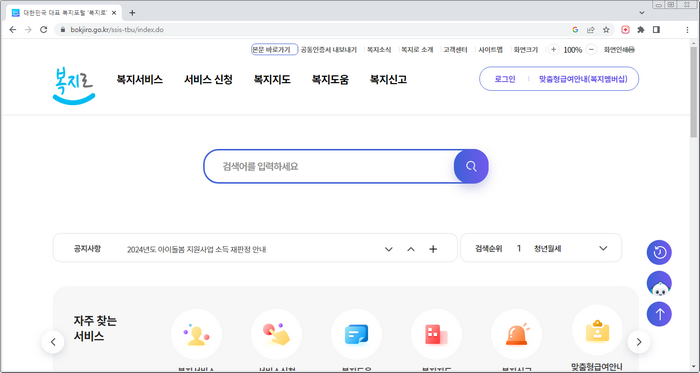
Task: Open 맞춤형급여안내(복지멤버십) link
Action: pyautogui.click(x=583, y=79)
